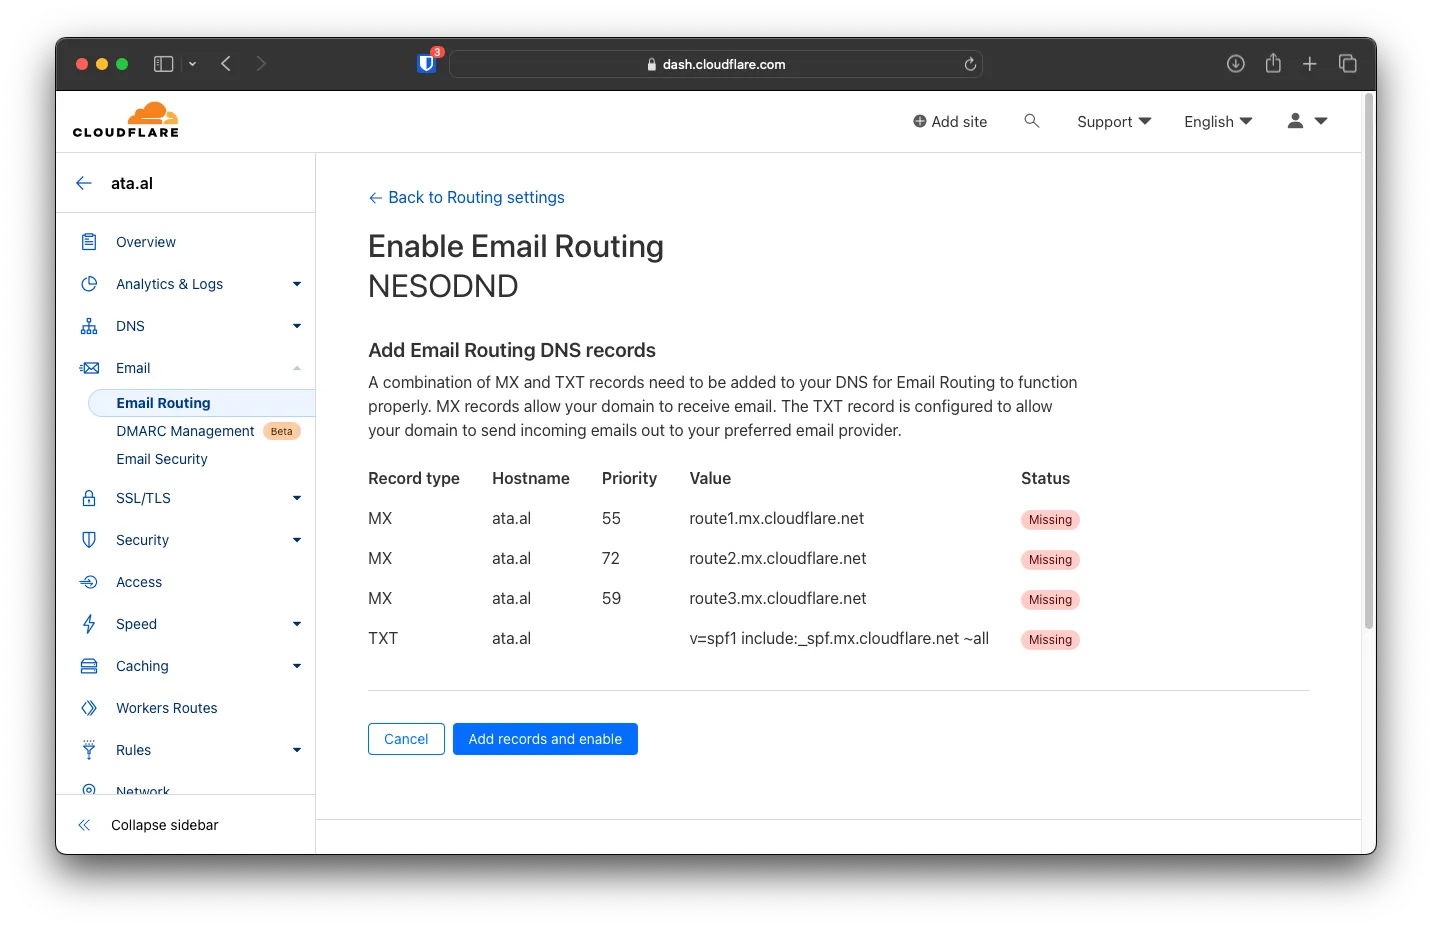Open Safari downloads icon

point(1236,64)
